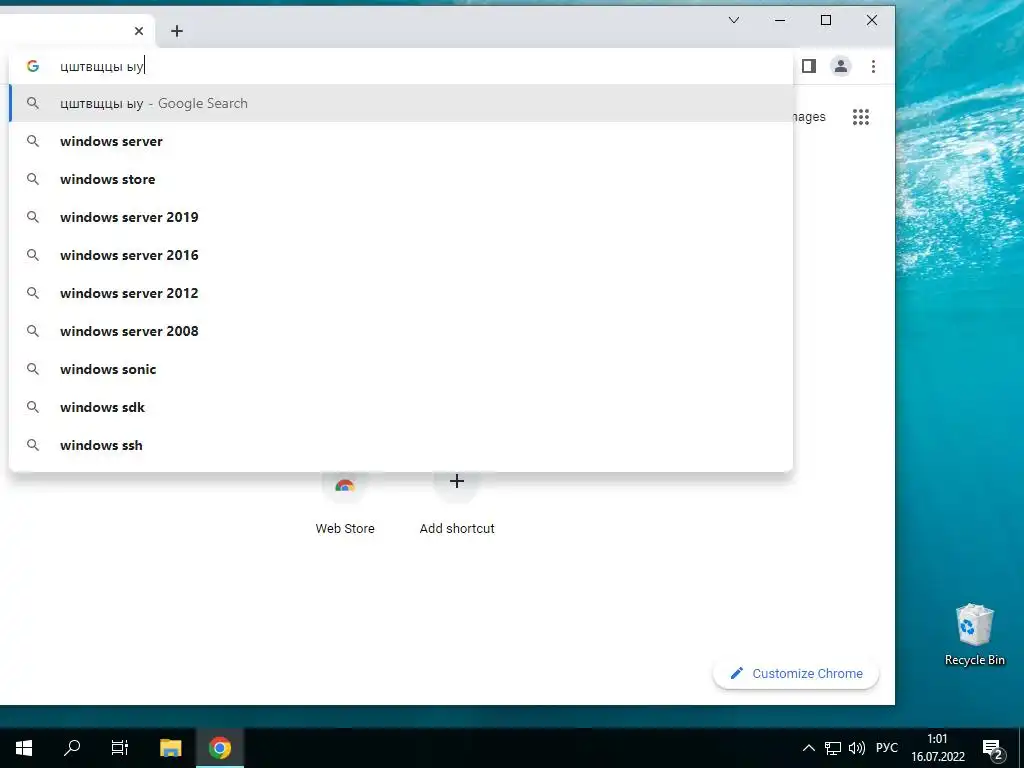This screenshot has width=1024, height=768.
Task: Open the tab search chevron
Action: coord(733,20)
